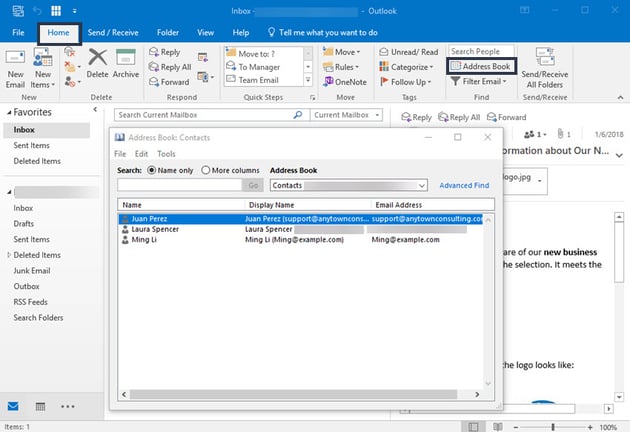
Task: Open the Address Book from the ribbon
Action: (481, 66)
